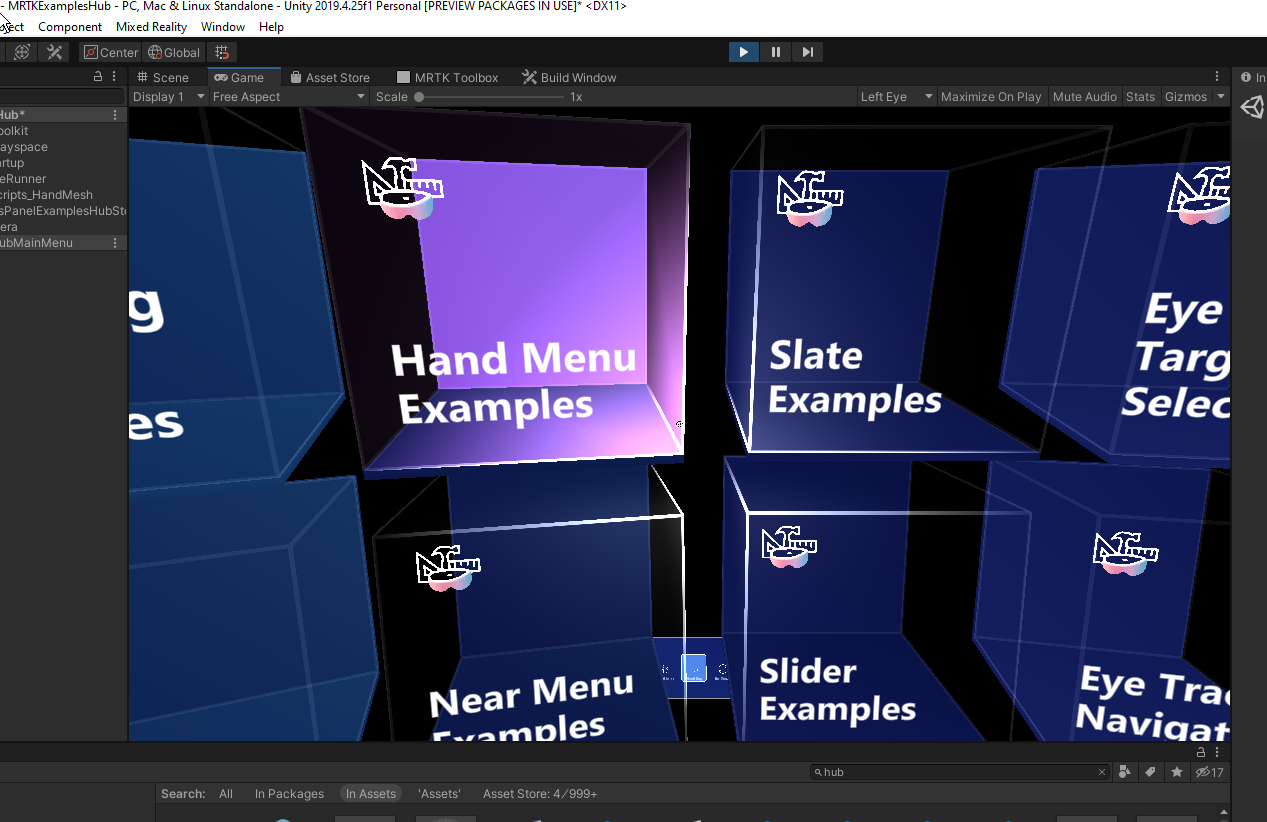Select the Transform tool in the toolbar
Screen dimensions: 1267x822
22,52
